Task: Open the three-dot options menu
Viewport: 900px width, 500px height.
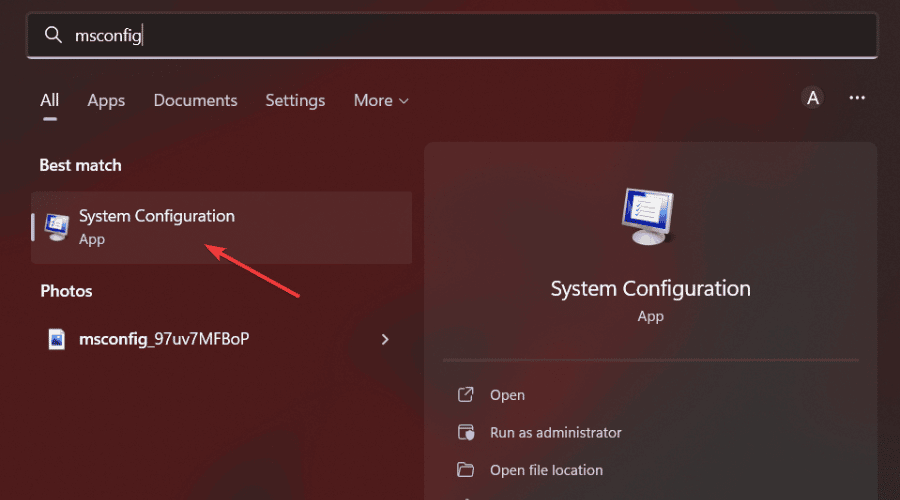Action: click(x=857, y=98)
